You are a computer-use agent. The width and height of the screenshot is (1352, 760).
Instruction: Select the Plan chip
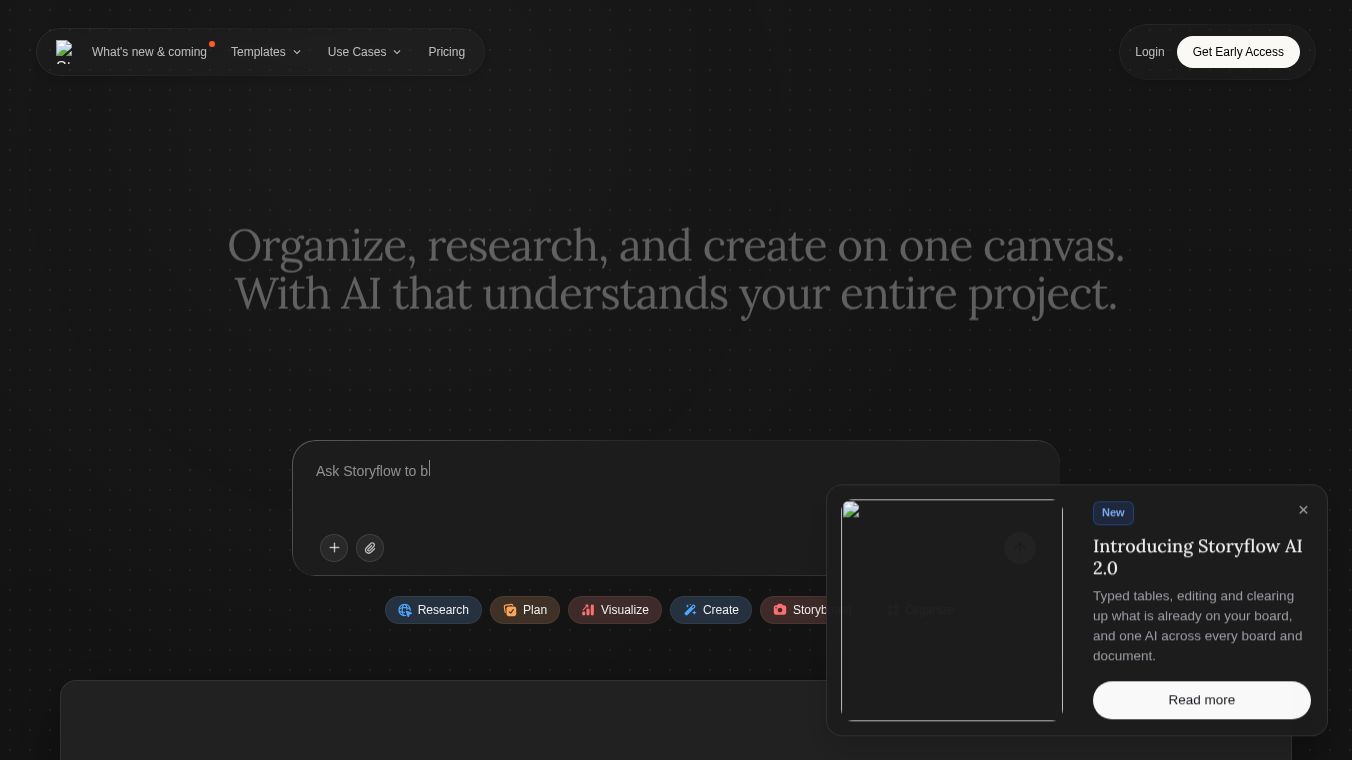coord(525,610)
